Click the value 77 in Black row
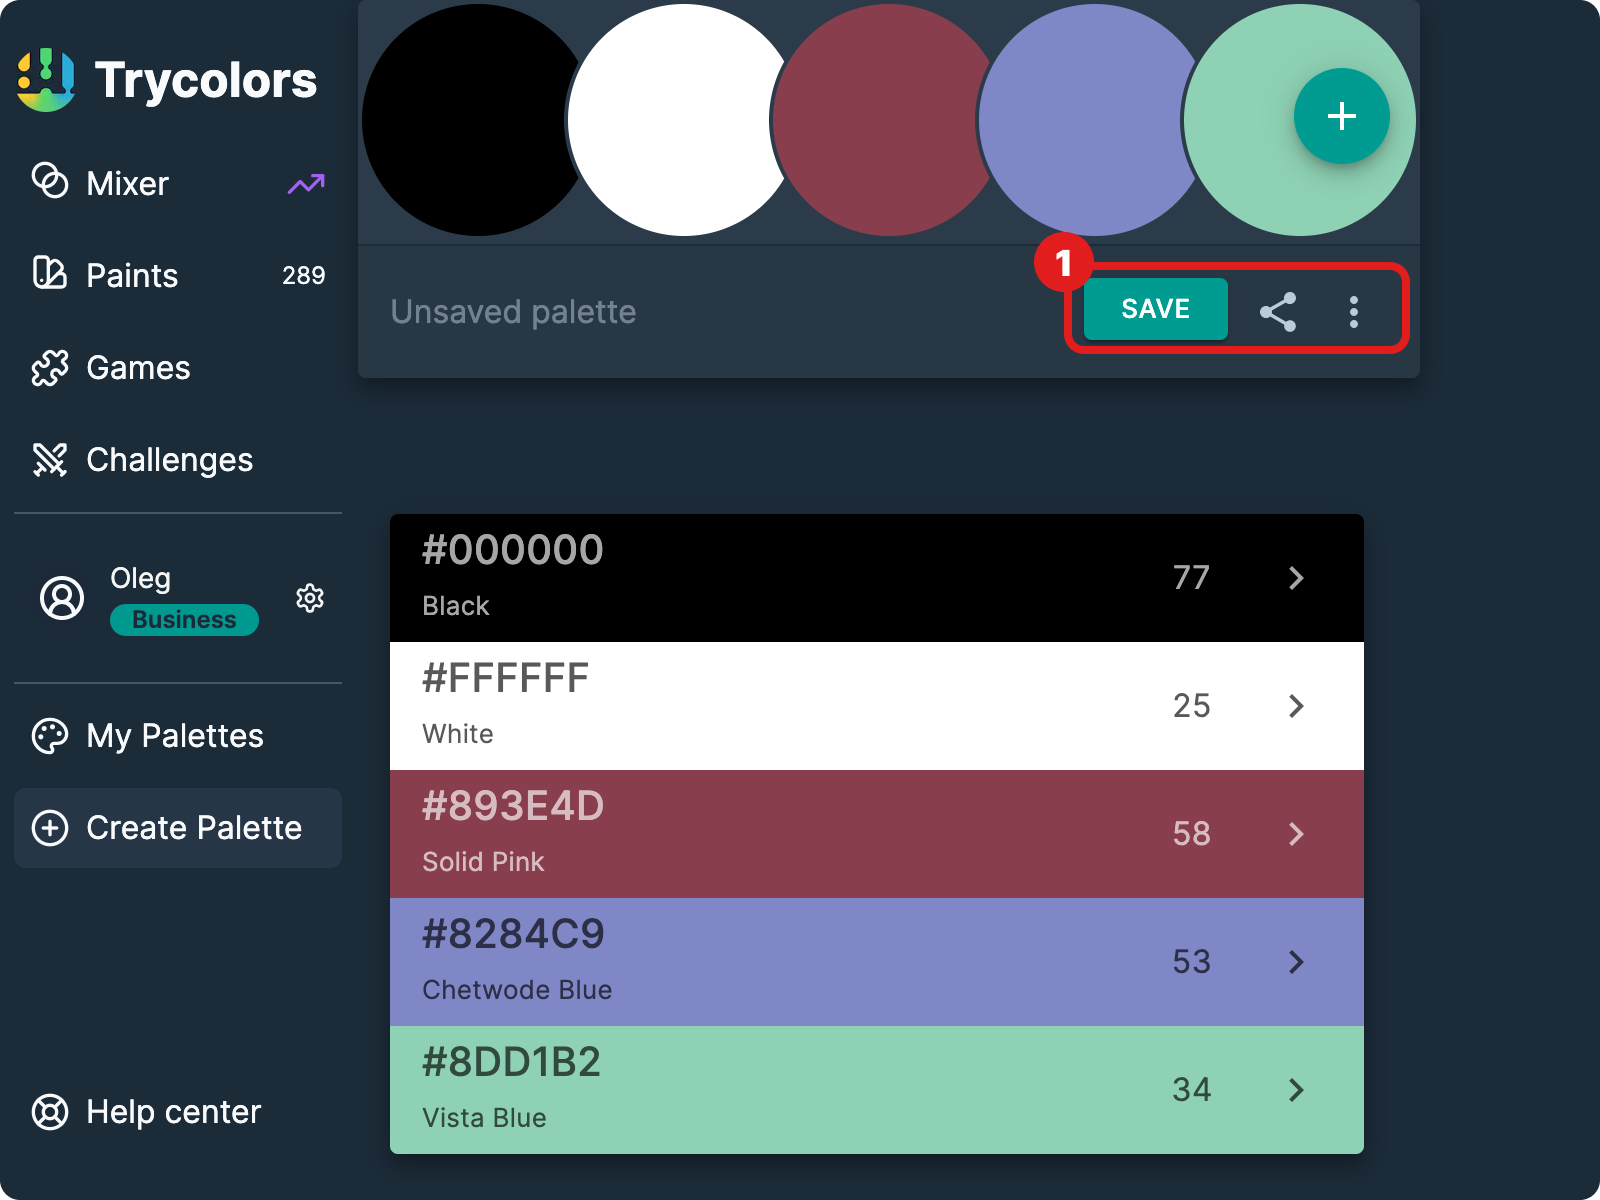1600x1200 pixels. coord(1192,578)
